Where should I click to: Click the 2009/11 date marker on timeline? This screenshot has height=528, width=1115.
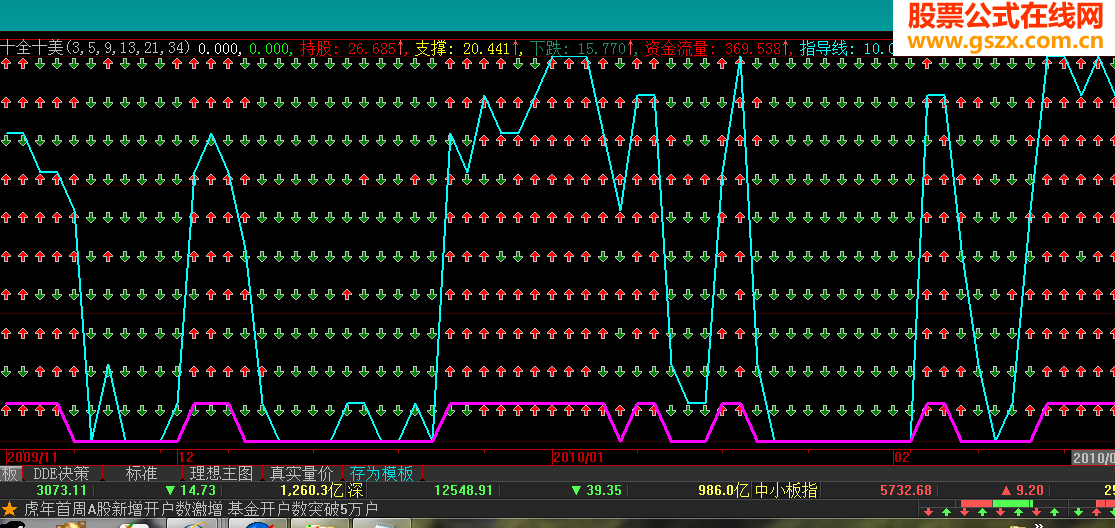(x=33, y=457)
